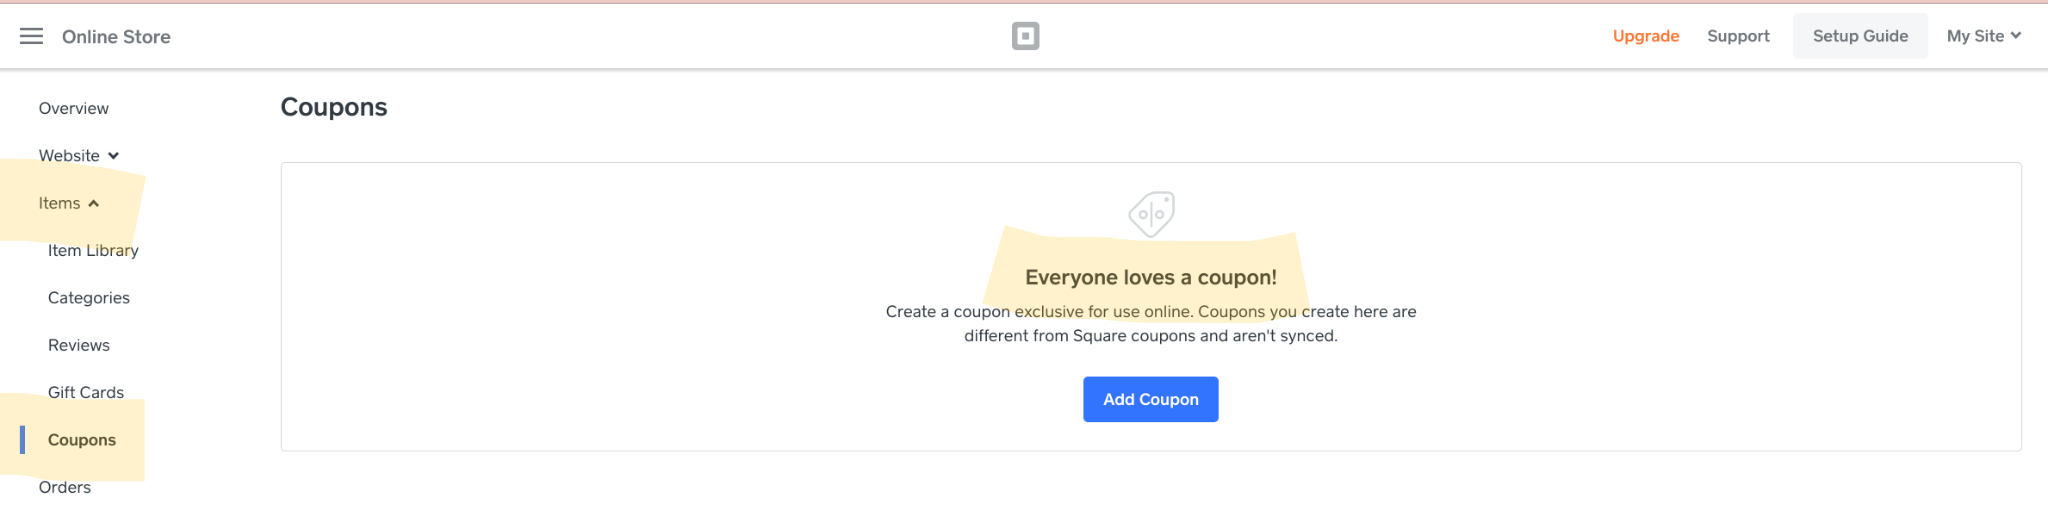
Task: Open the Item Library page
Action: tap(93, 250)
